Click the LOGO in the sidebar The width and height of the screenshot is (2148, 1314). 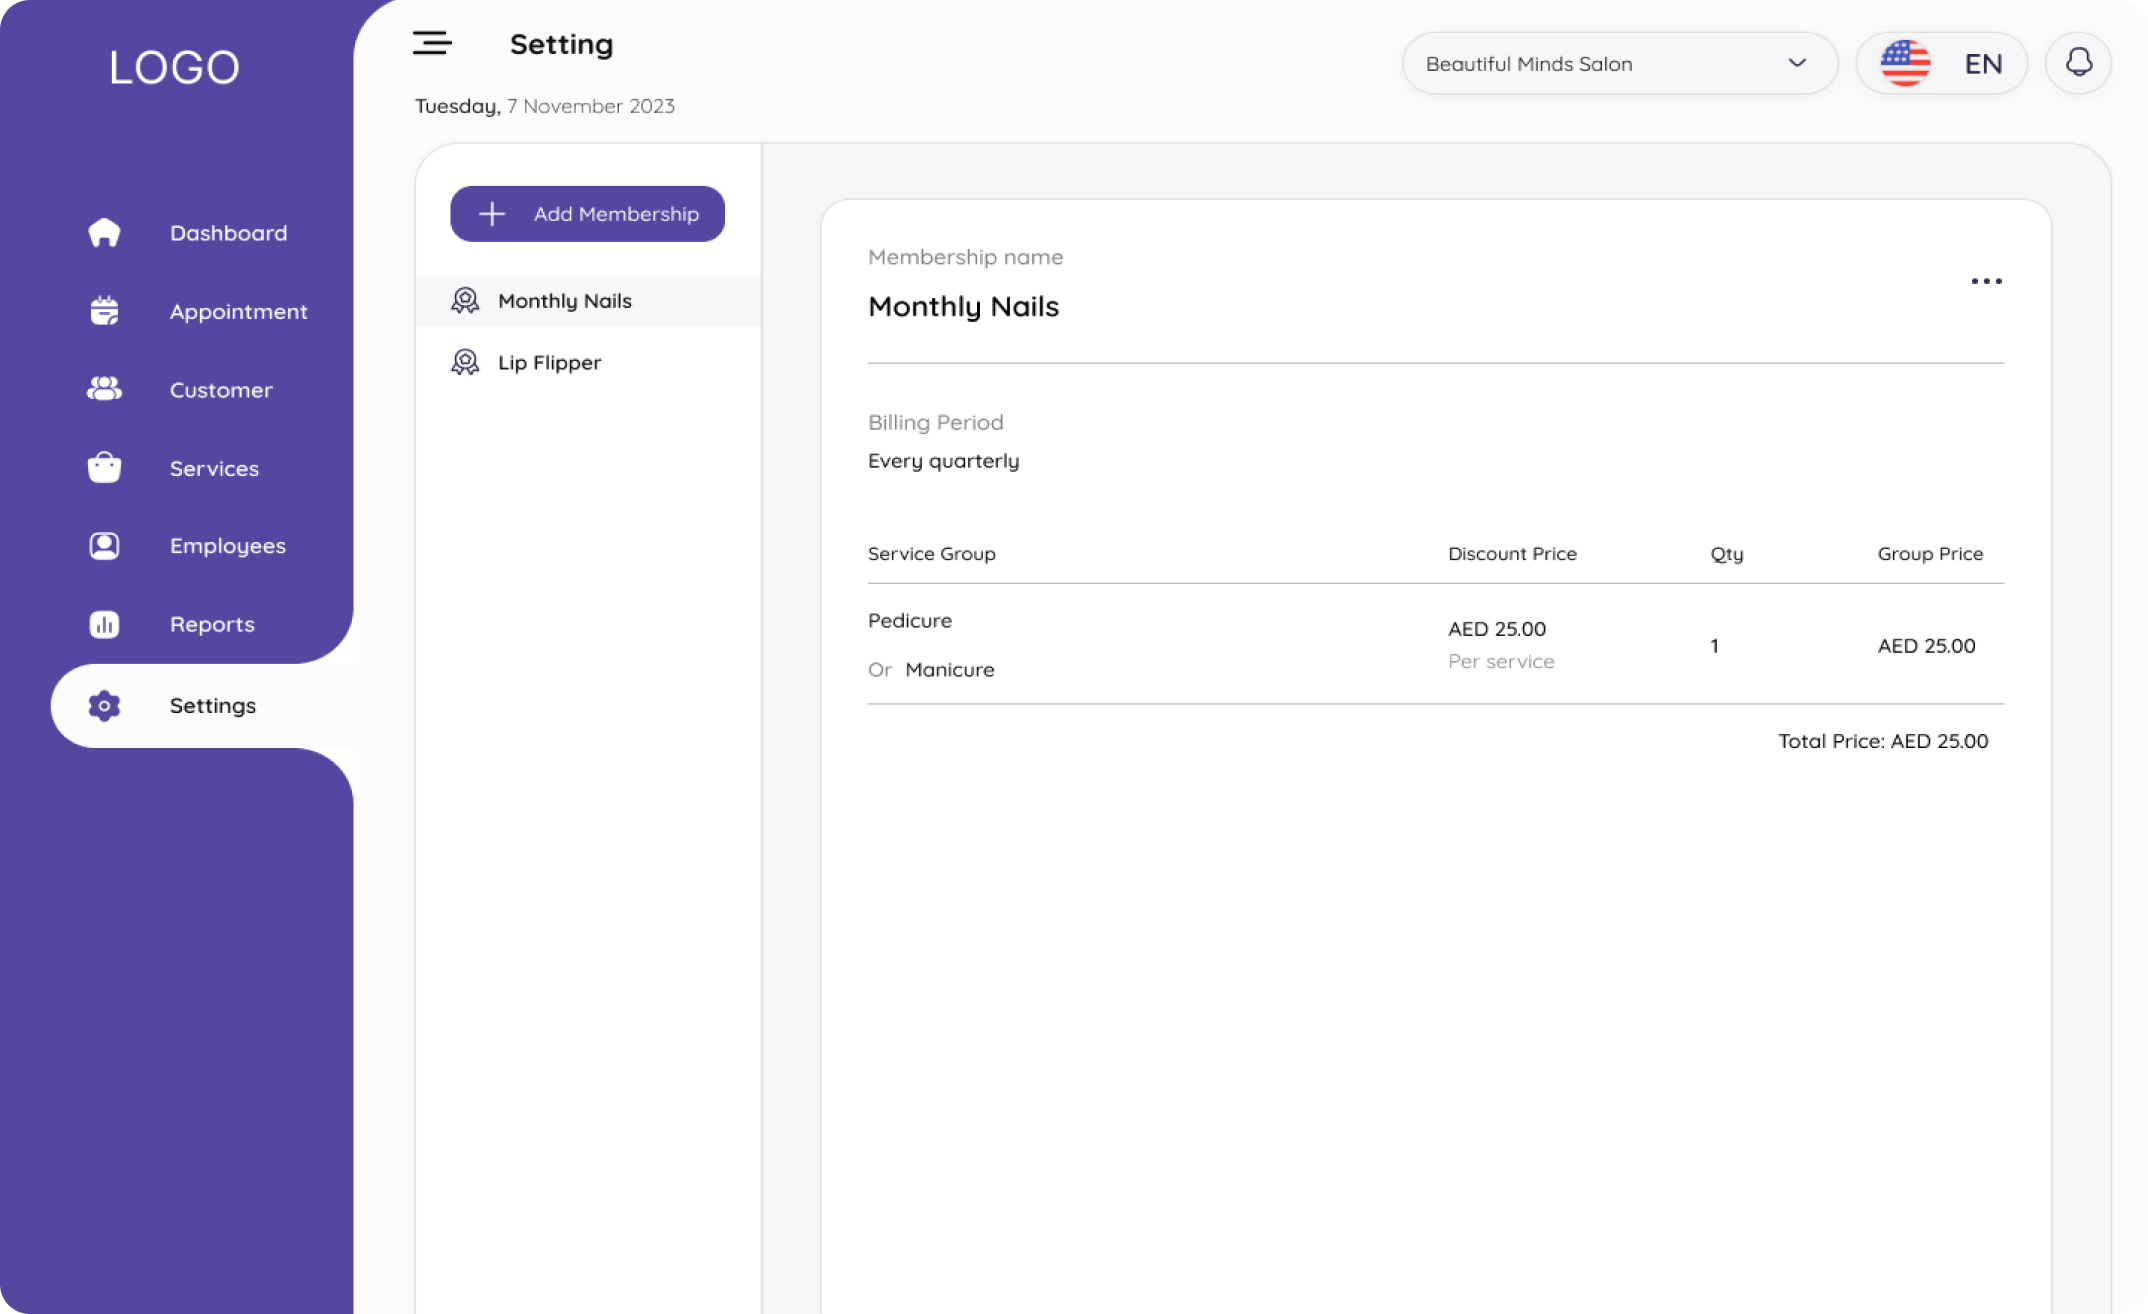pyautogui.click(x=174, y=67)
